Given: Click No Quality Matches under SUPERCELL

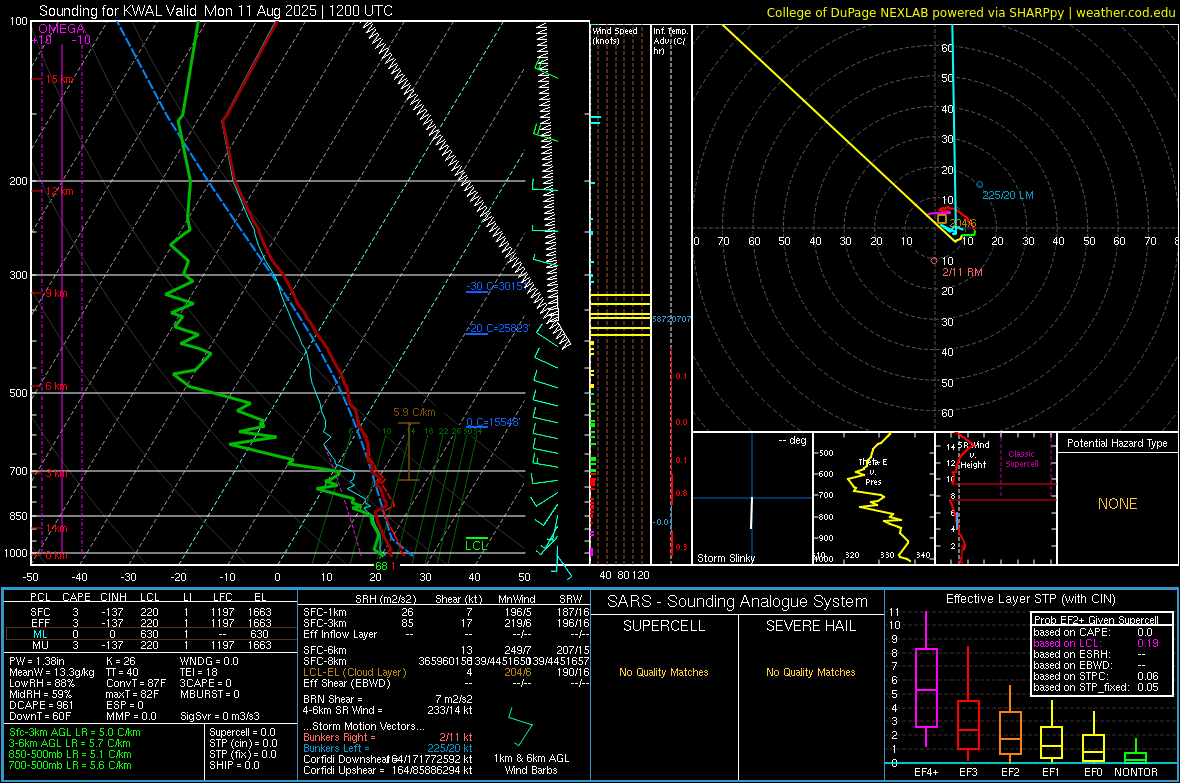Looking at the screenshot, I should coord(664,672).
